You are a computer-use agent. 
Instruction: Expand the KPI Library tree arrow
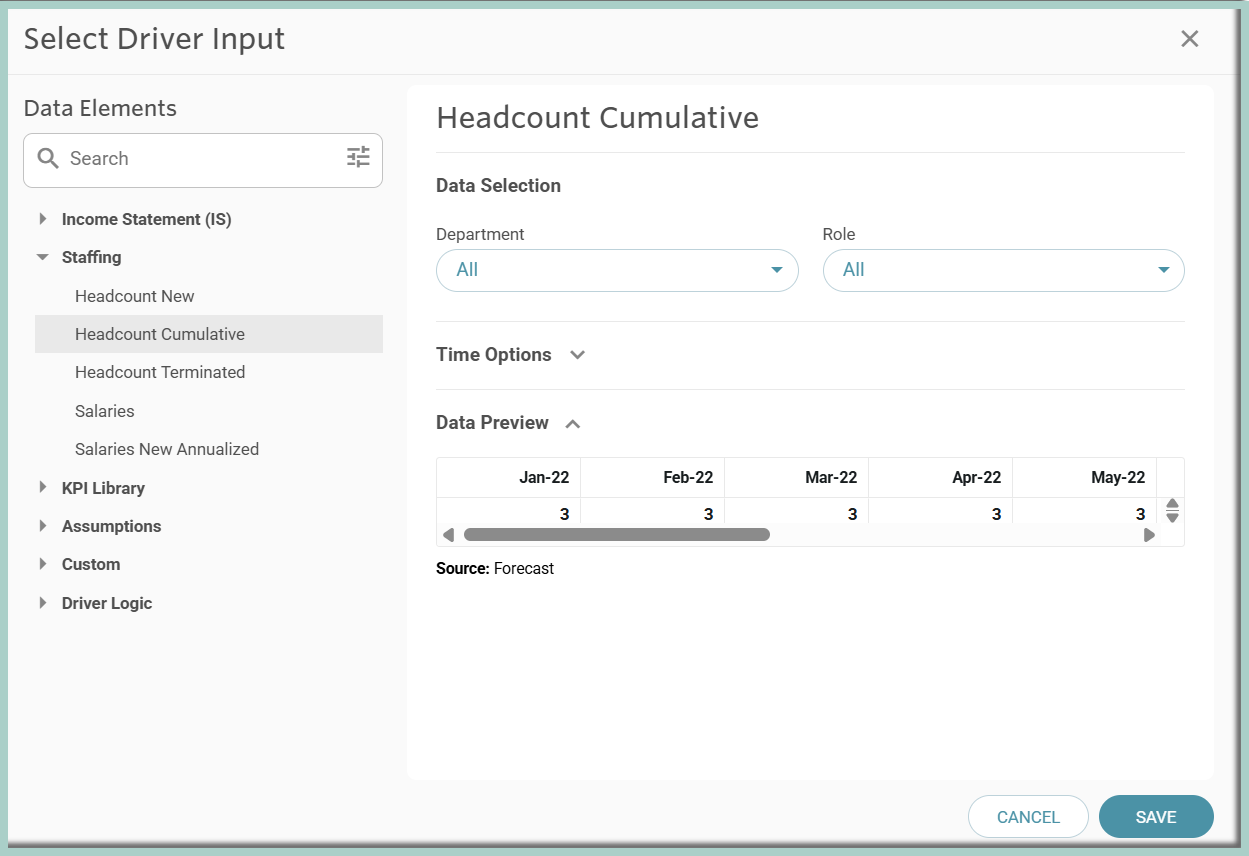point(43,488)
